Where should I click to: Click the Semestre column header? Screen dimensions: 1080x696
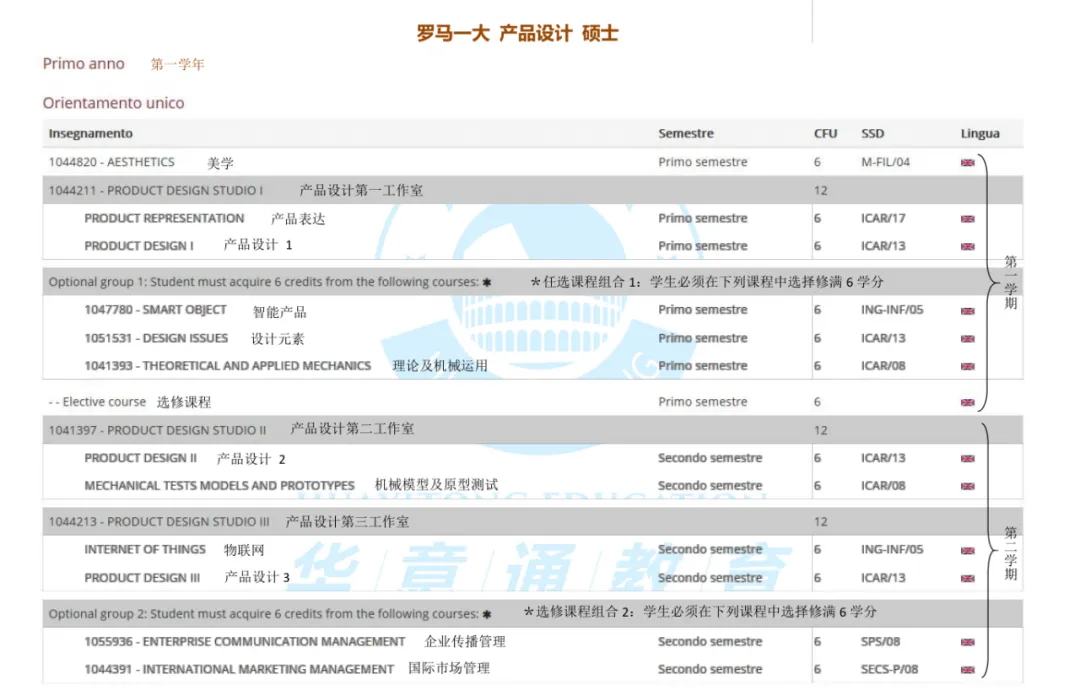[x=685, y=133]
